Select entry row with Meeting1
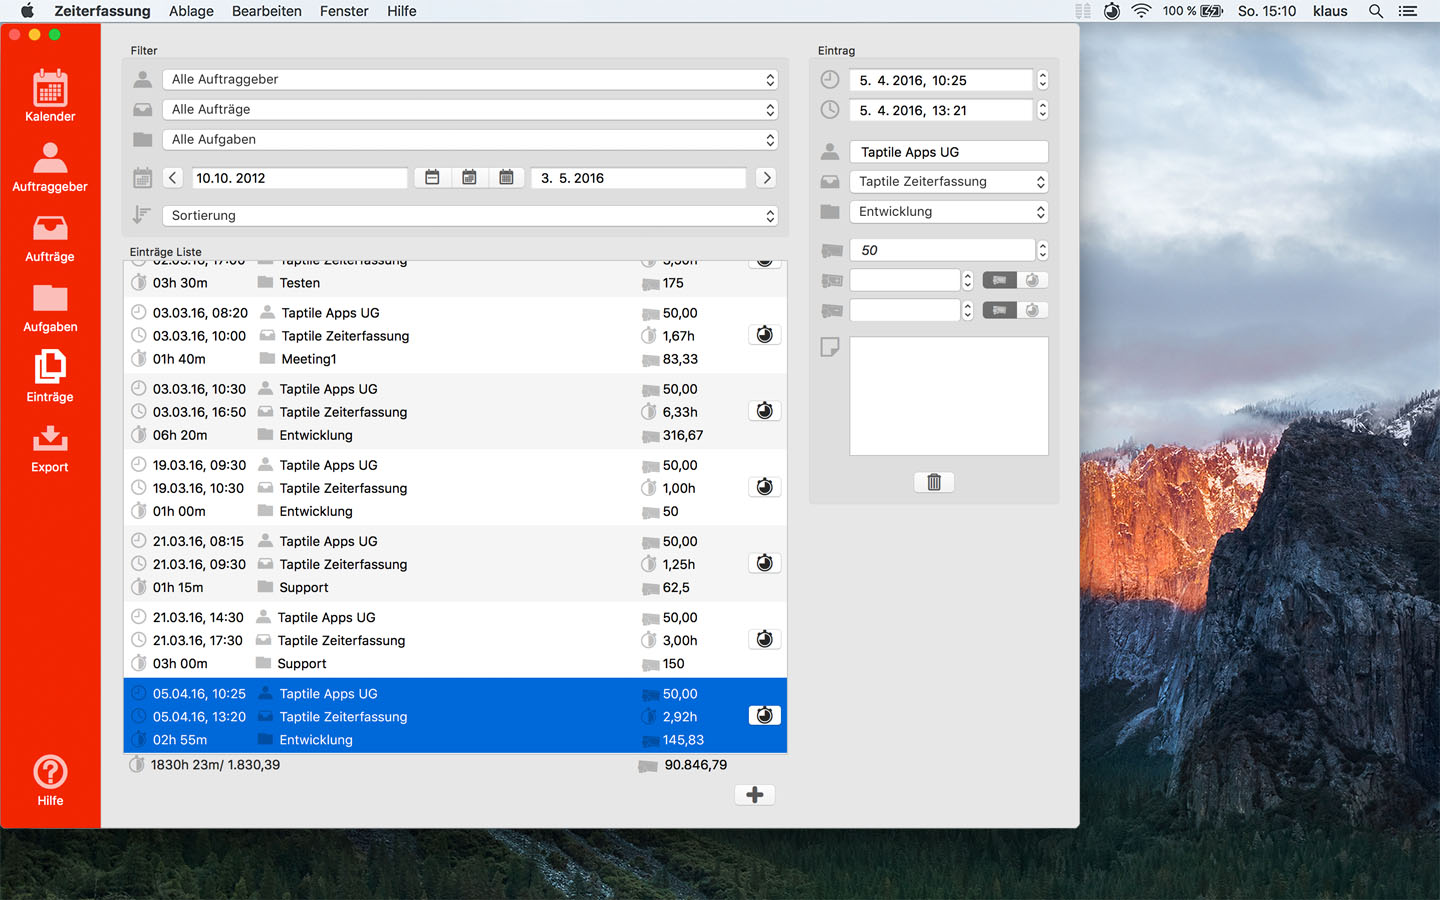 coord(455,336)
